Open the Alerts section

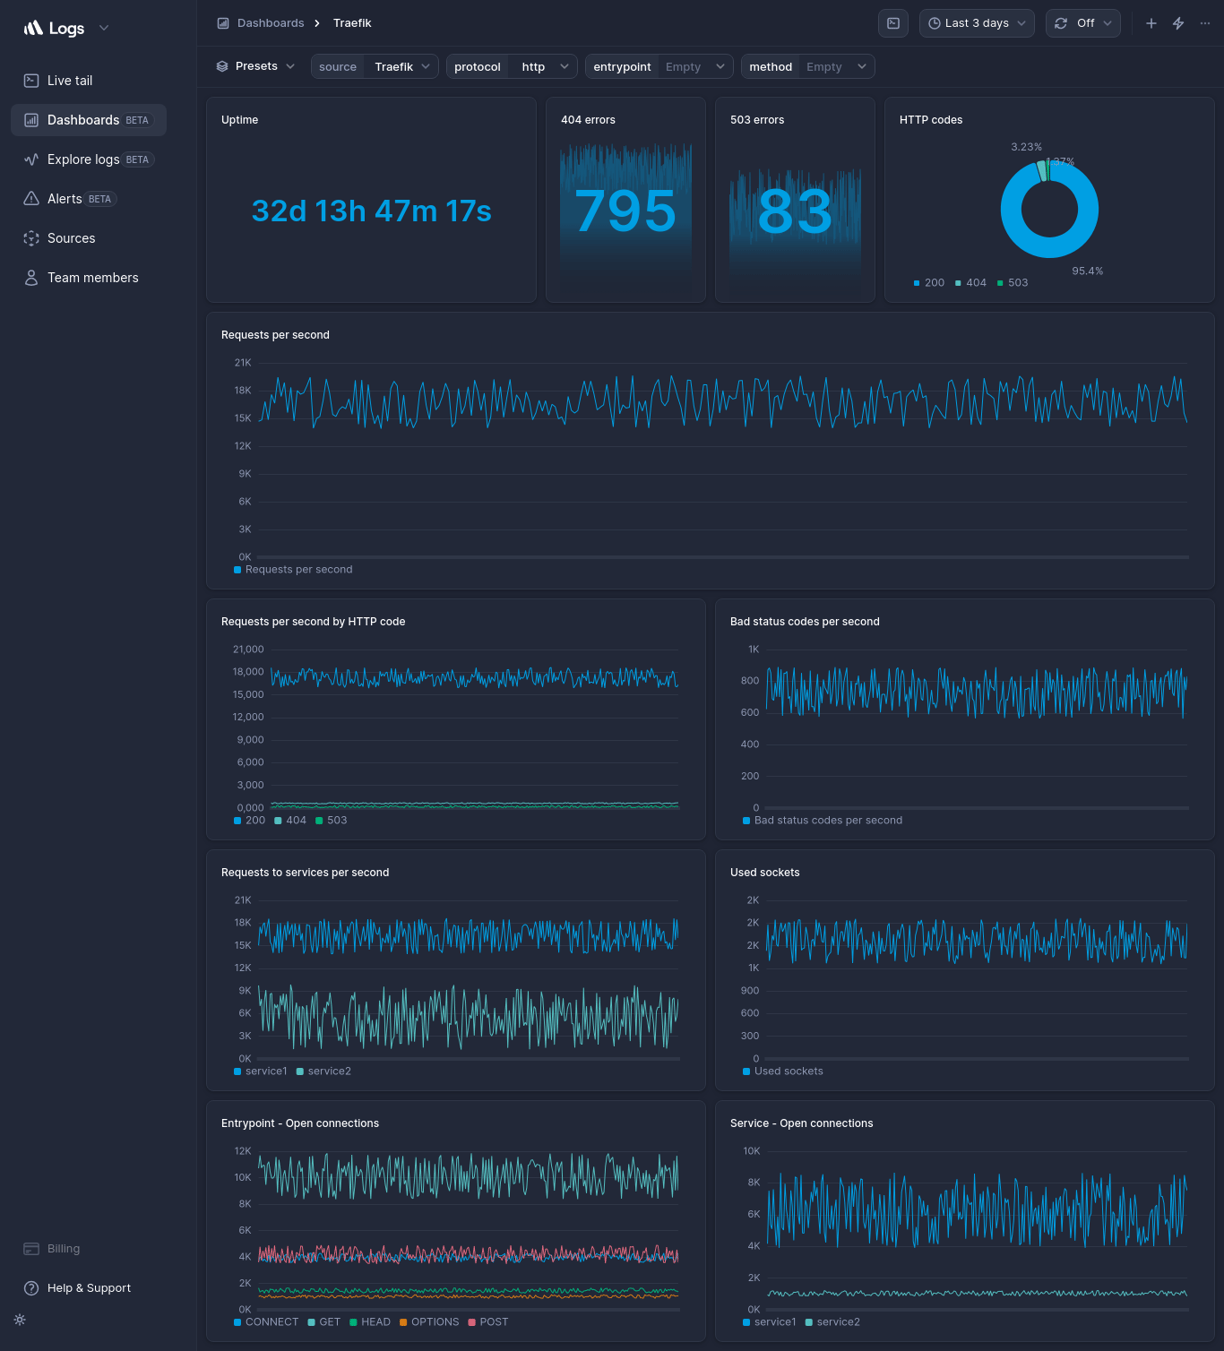tap(64, 198)
